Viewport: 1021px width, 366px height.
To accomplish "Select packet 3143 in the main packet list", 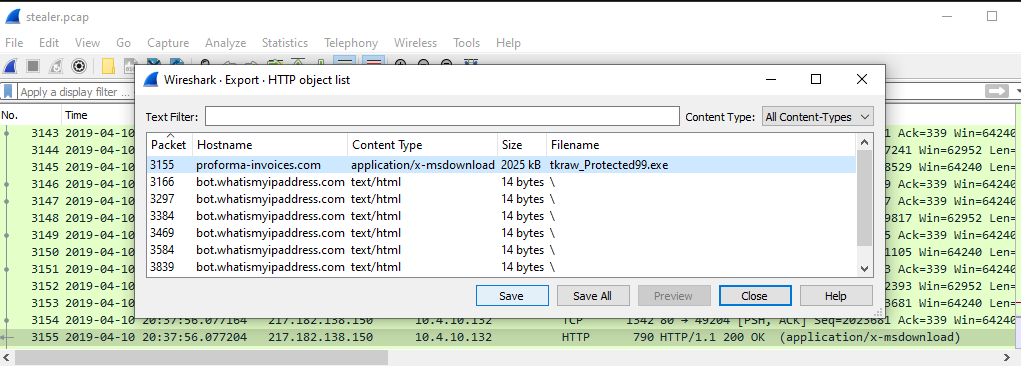I will click(67, 133).
